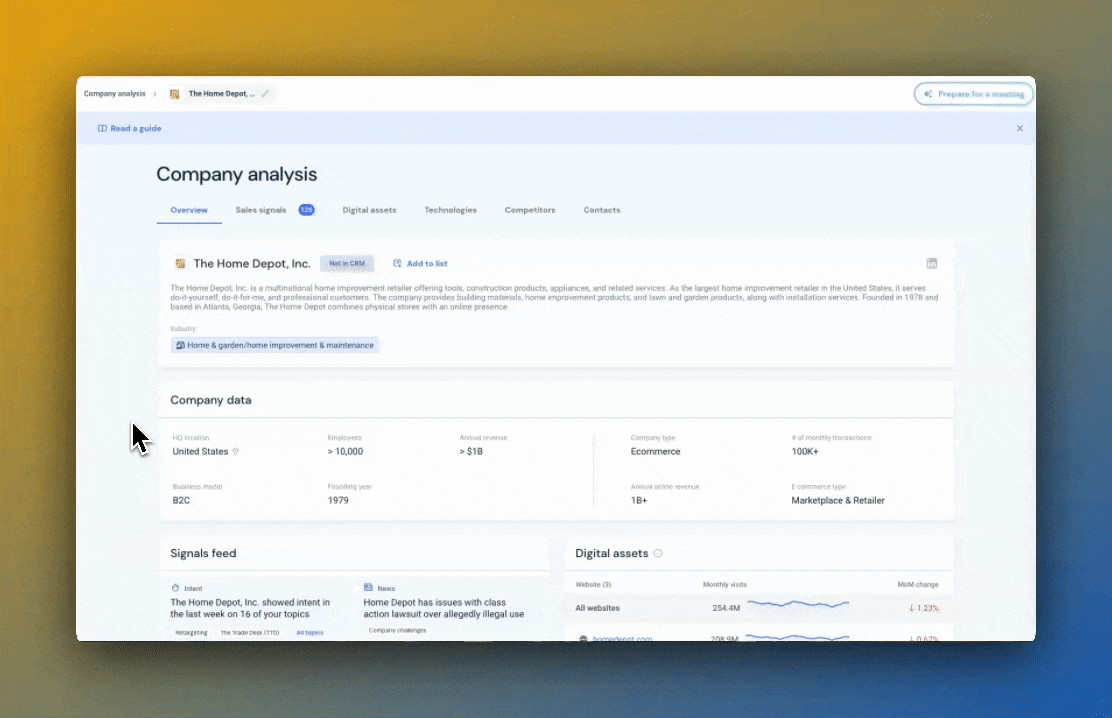This screenshot has height=718, width=1112.
Task: Click the All topics link in the Intent signal
Action: [x=309, y=632]
